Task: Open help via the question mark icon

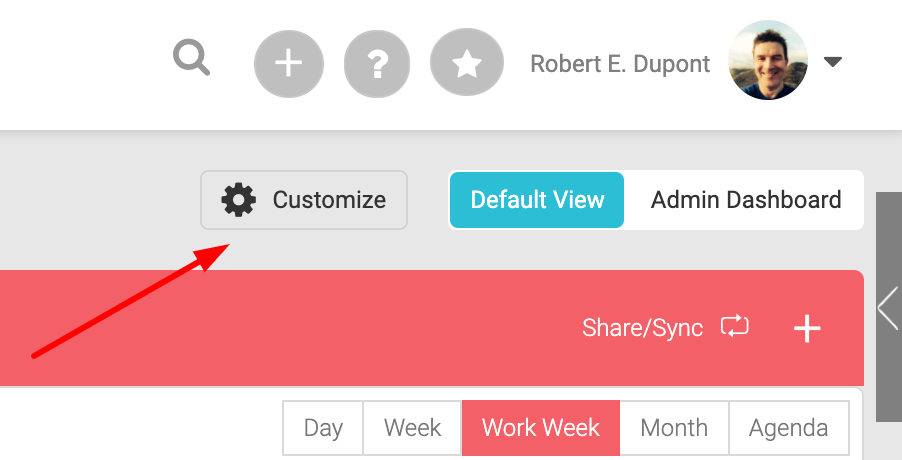Action: [x=377, y=63]
